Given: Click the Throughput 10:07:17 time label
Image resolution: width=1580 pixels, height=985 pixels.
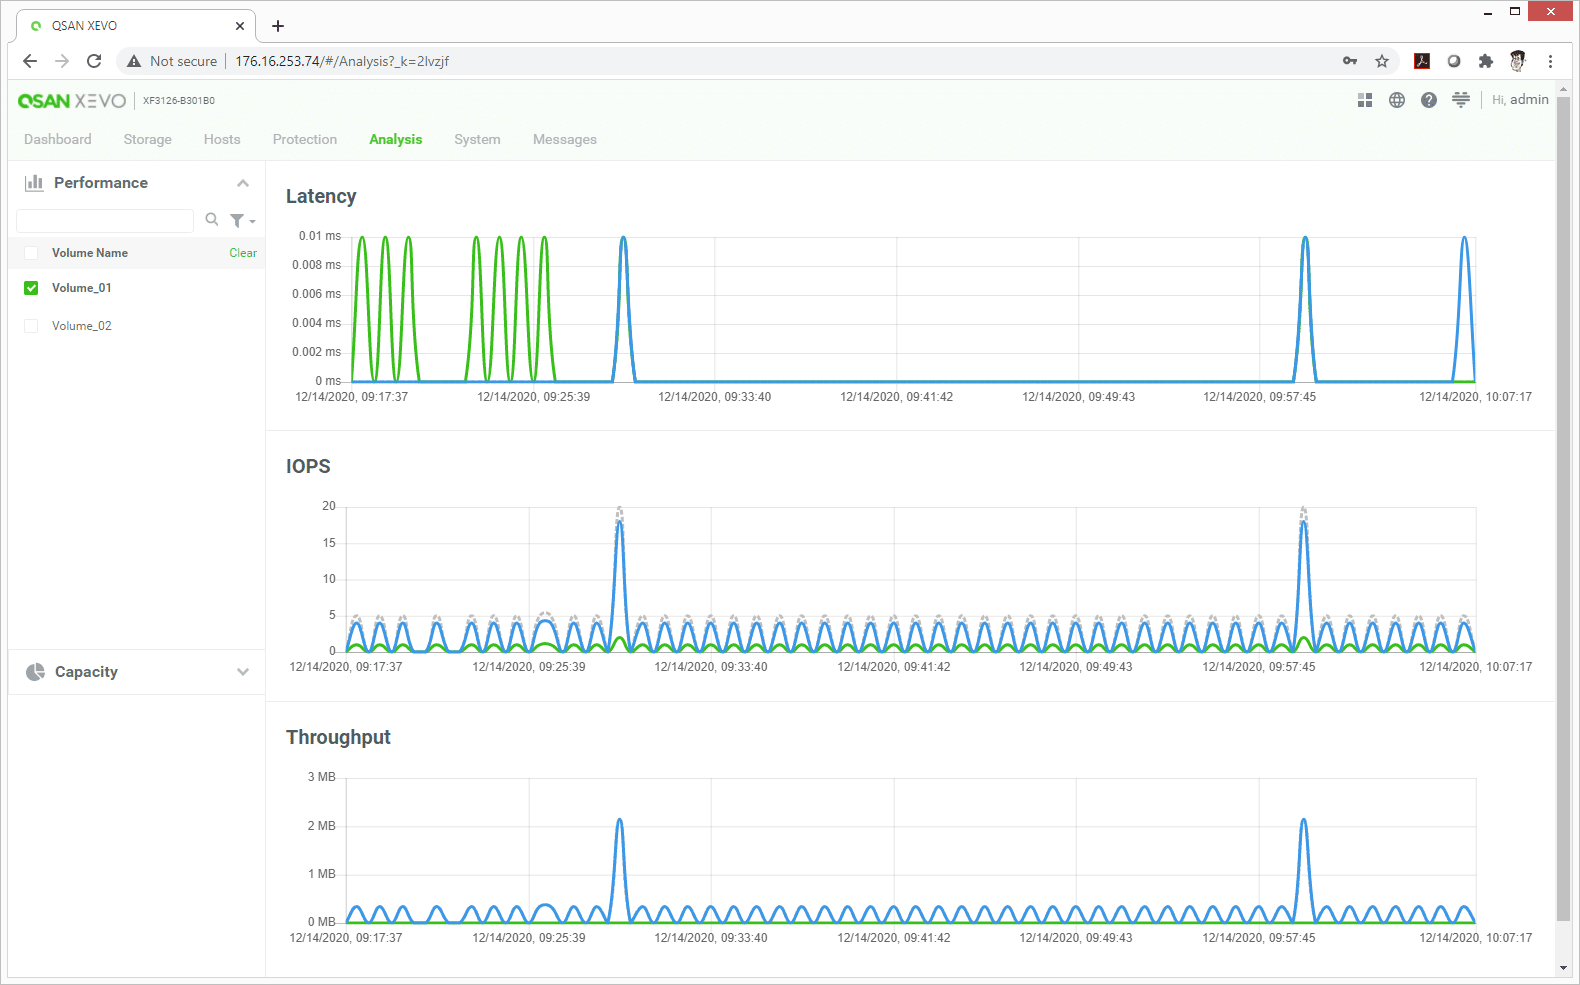Looking at the screenshot, I should (1476, 938).
